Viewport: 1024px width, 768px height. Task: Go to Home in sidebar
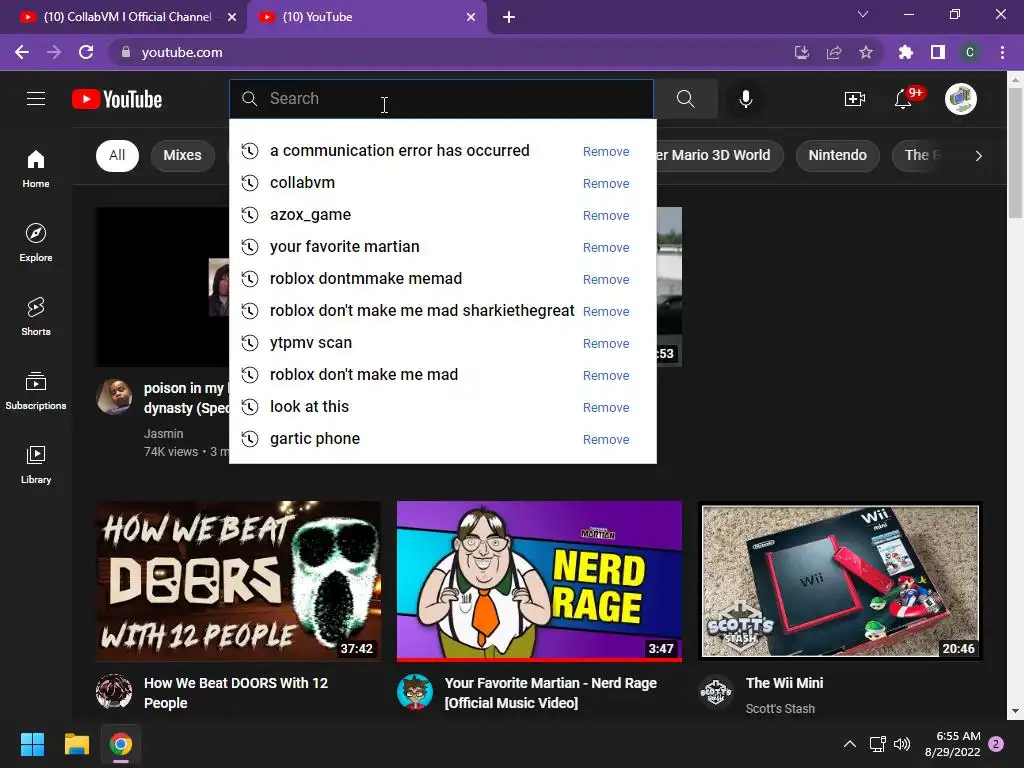coord(36,168)
